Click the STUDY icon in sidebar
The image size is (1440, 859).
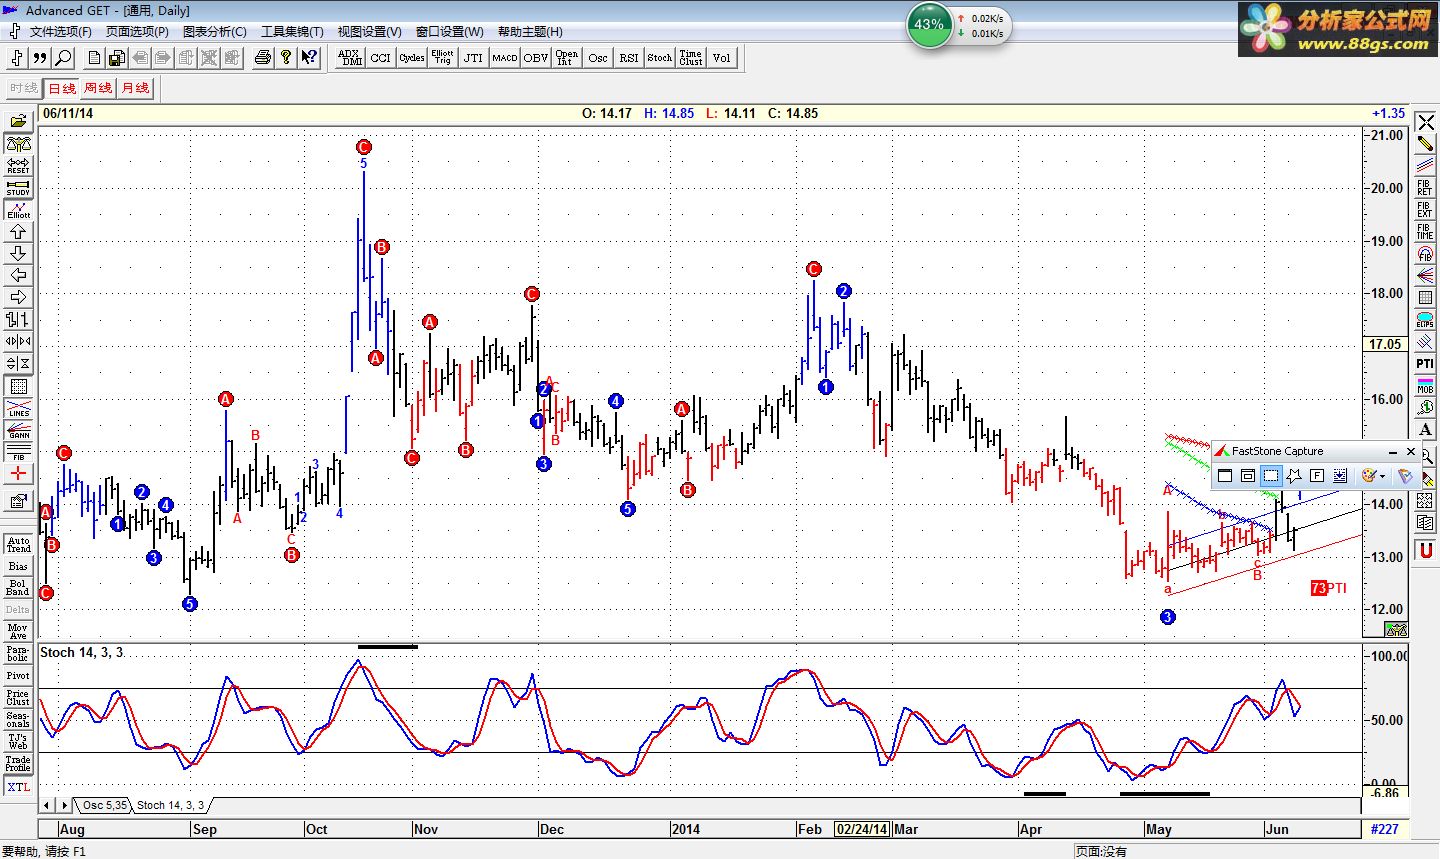pos(18,188)
